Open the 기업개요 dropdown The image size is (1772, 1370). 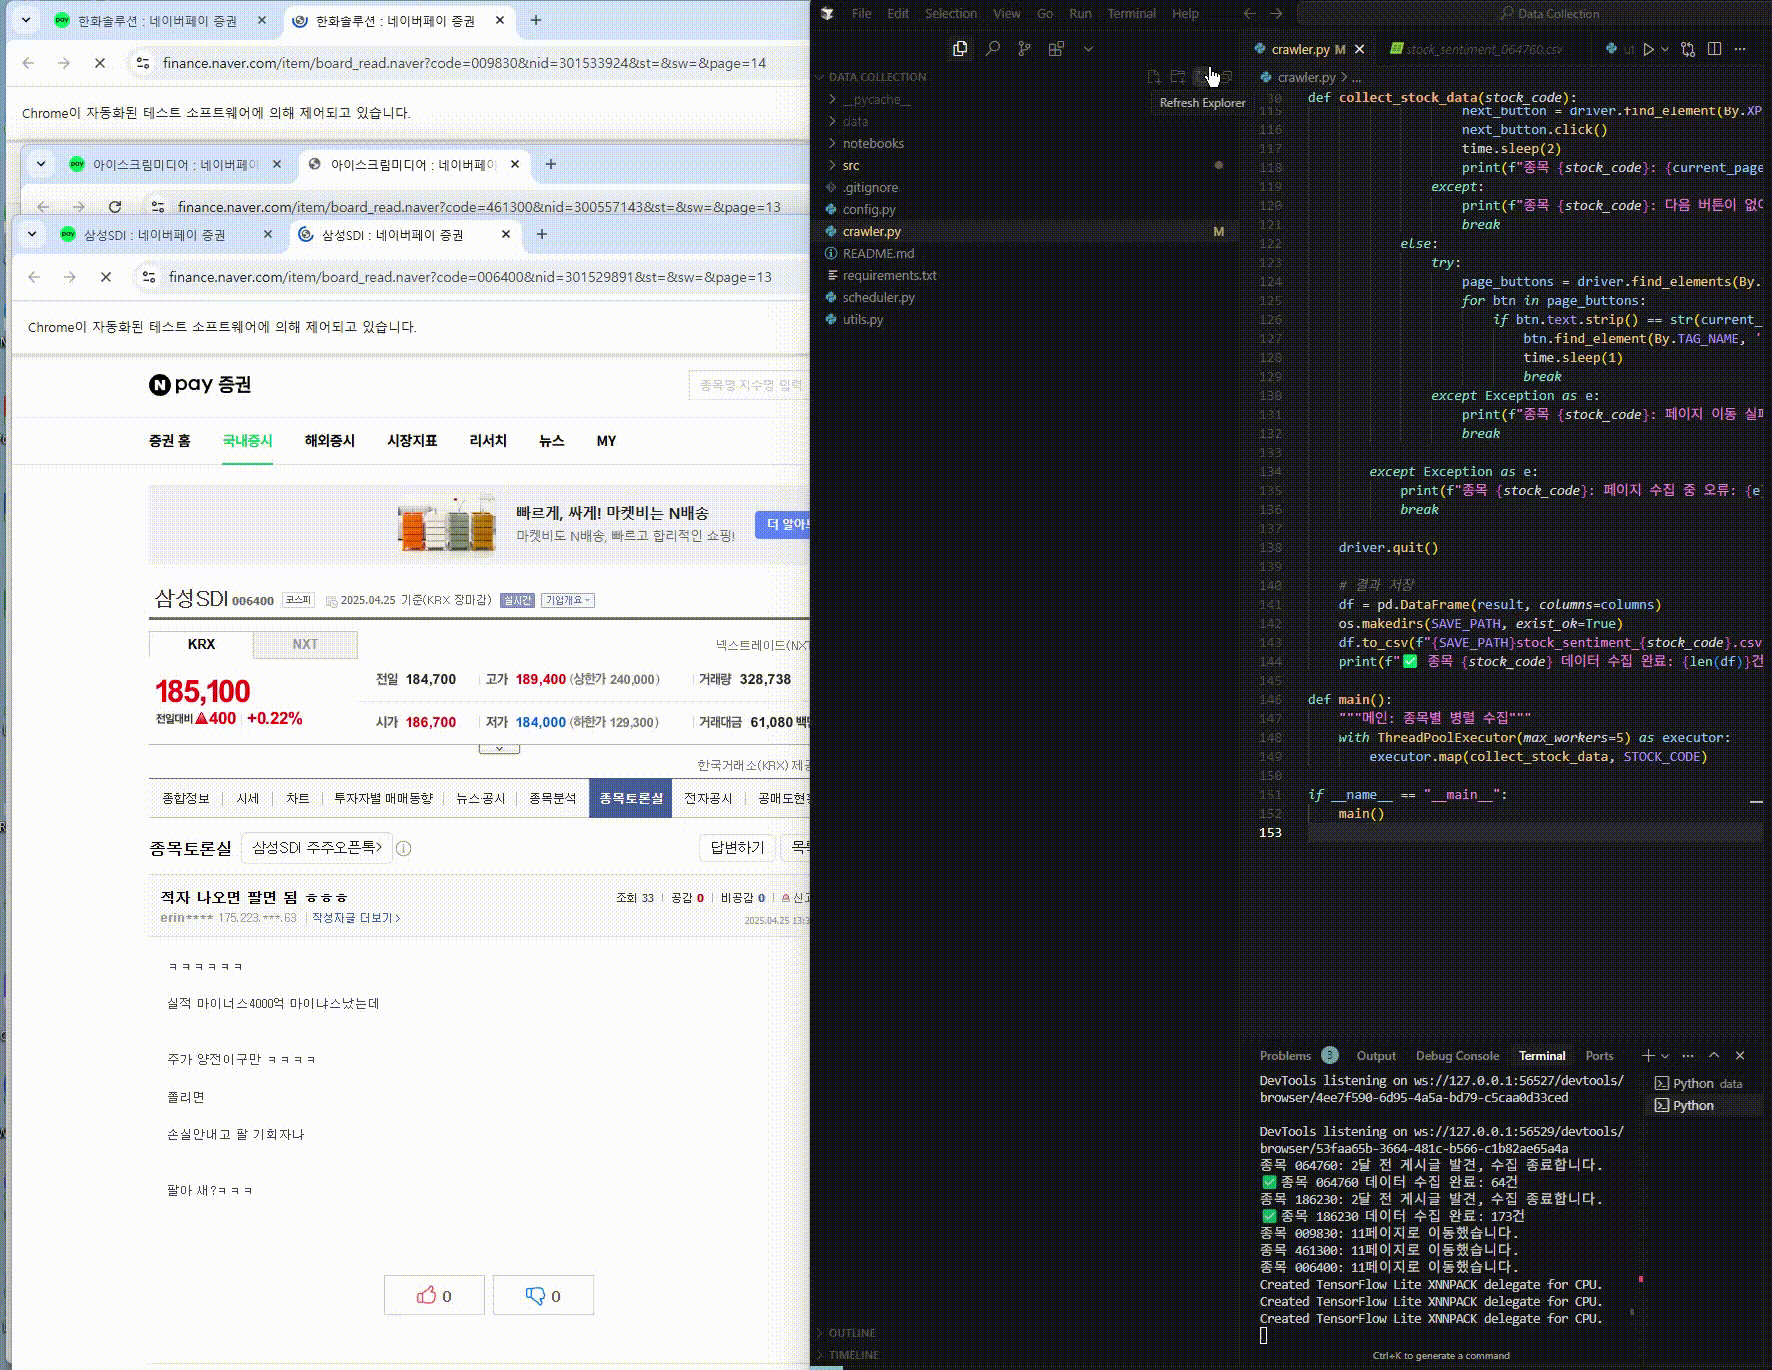[x=568, y=600]
